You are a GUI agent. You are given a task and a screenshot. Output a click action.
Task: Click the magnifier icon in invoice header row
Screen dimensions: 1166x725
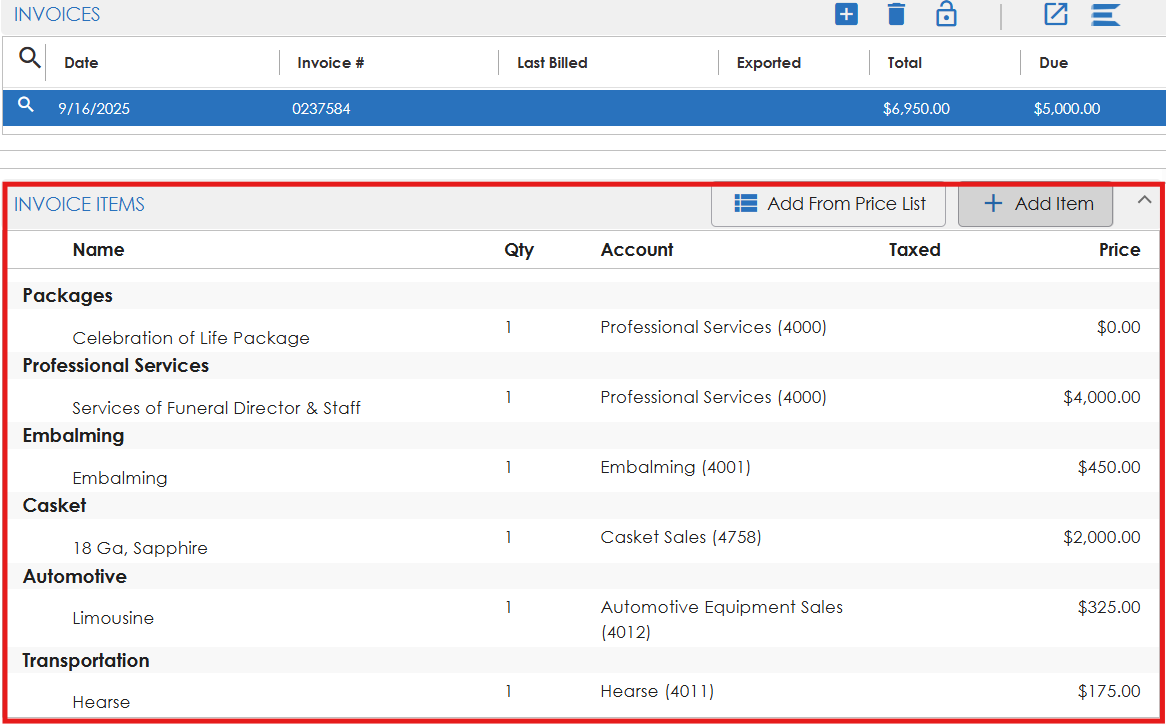click(30, 59)
